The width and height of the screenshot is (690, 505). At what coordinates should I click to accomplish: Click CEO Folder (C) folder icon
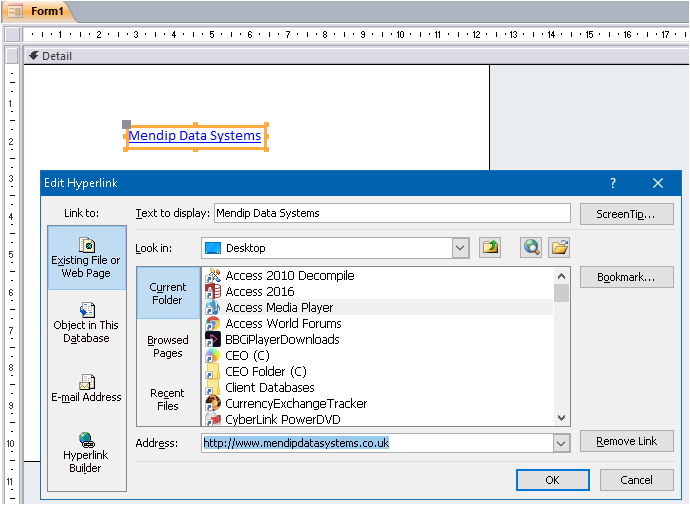(x=213, y=372)
